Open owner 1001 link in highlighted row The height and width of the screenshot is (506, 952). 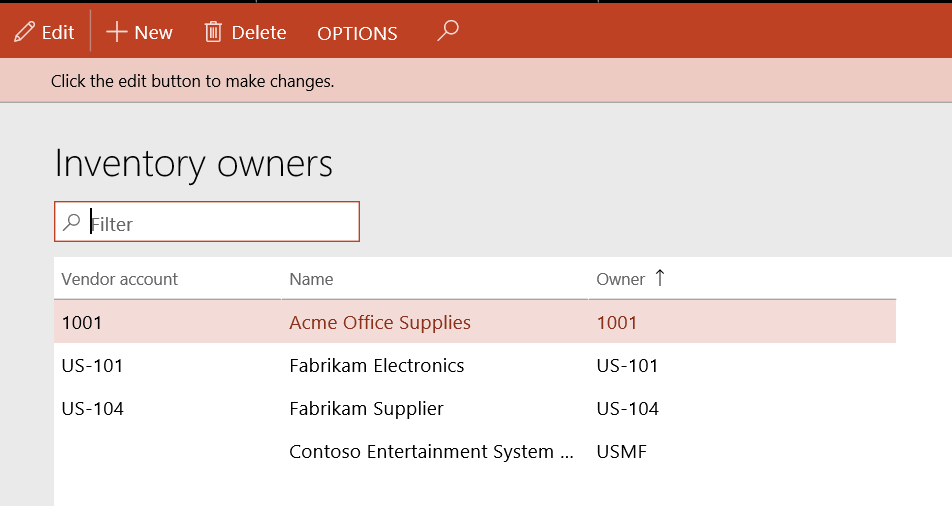coord(617,323)
